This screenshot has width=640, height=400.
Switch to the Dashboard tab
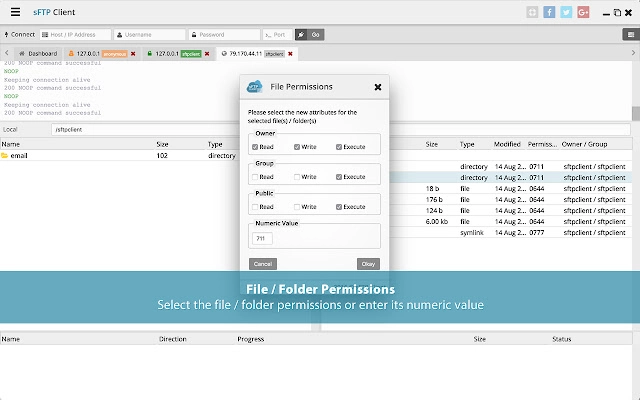(38, 54)
